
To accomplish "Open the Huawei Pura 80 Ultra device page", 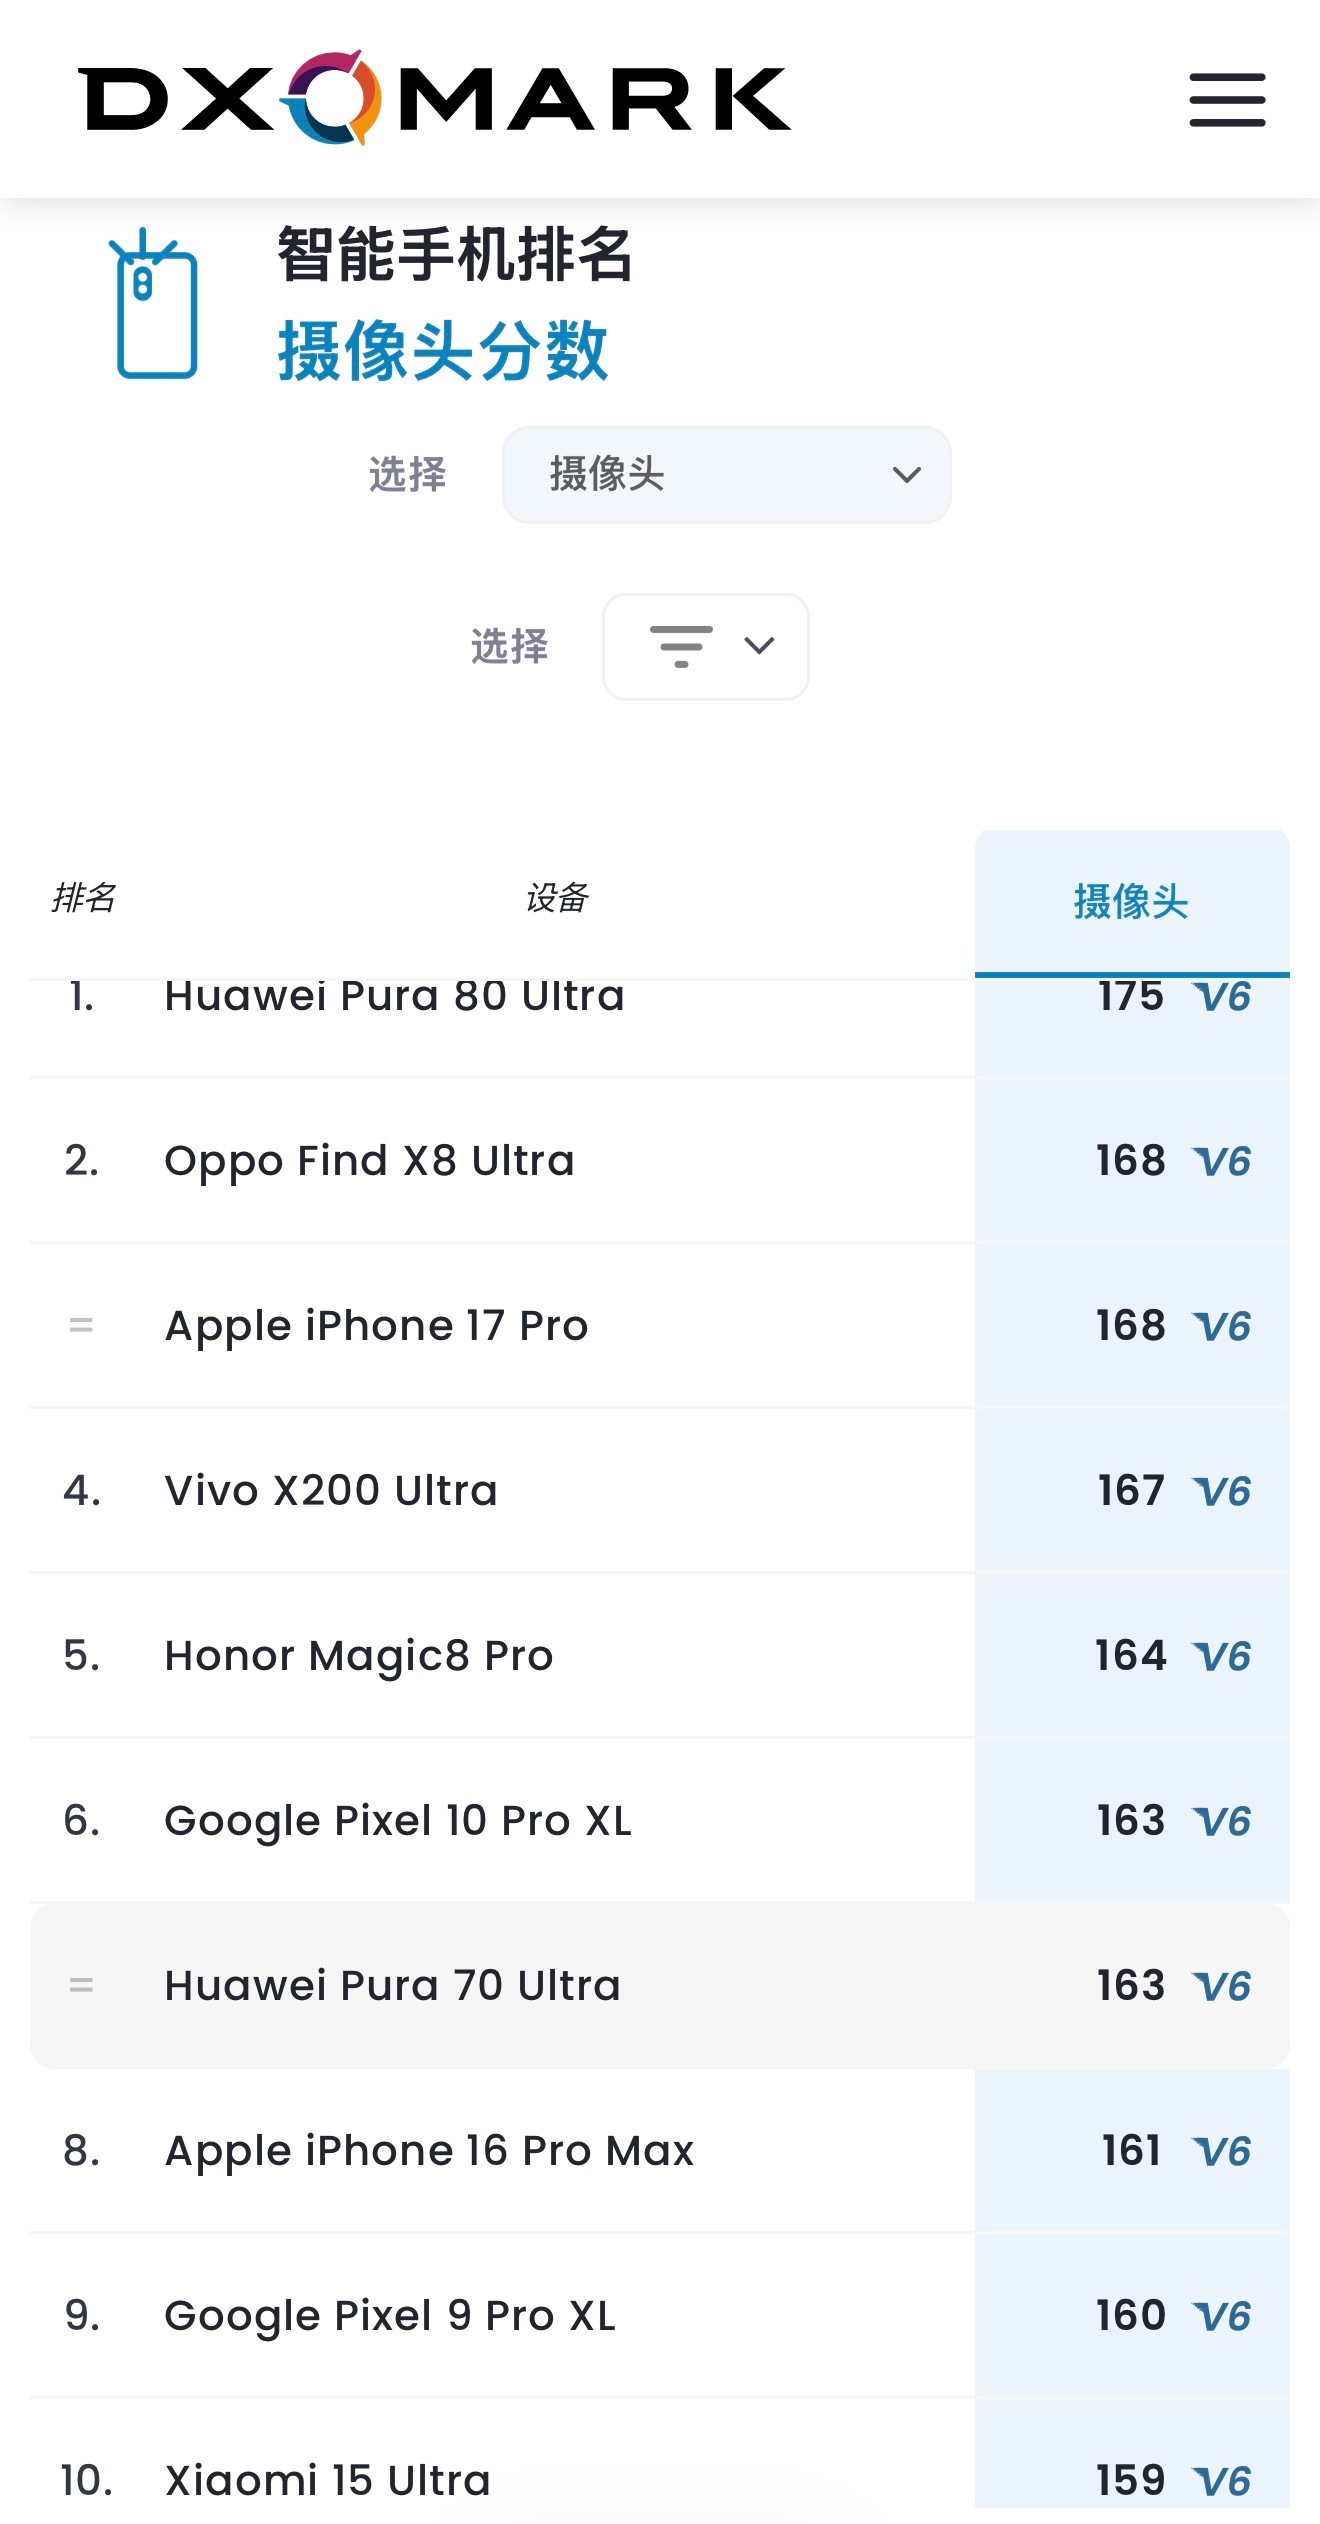I will pyautogui.click(x=393, y=997).
